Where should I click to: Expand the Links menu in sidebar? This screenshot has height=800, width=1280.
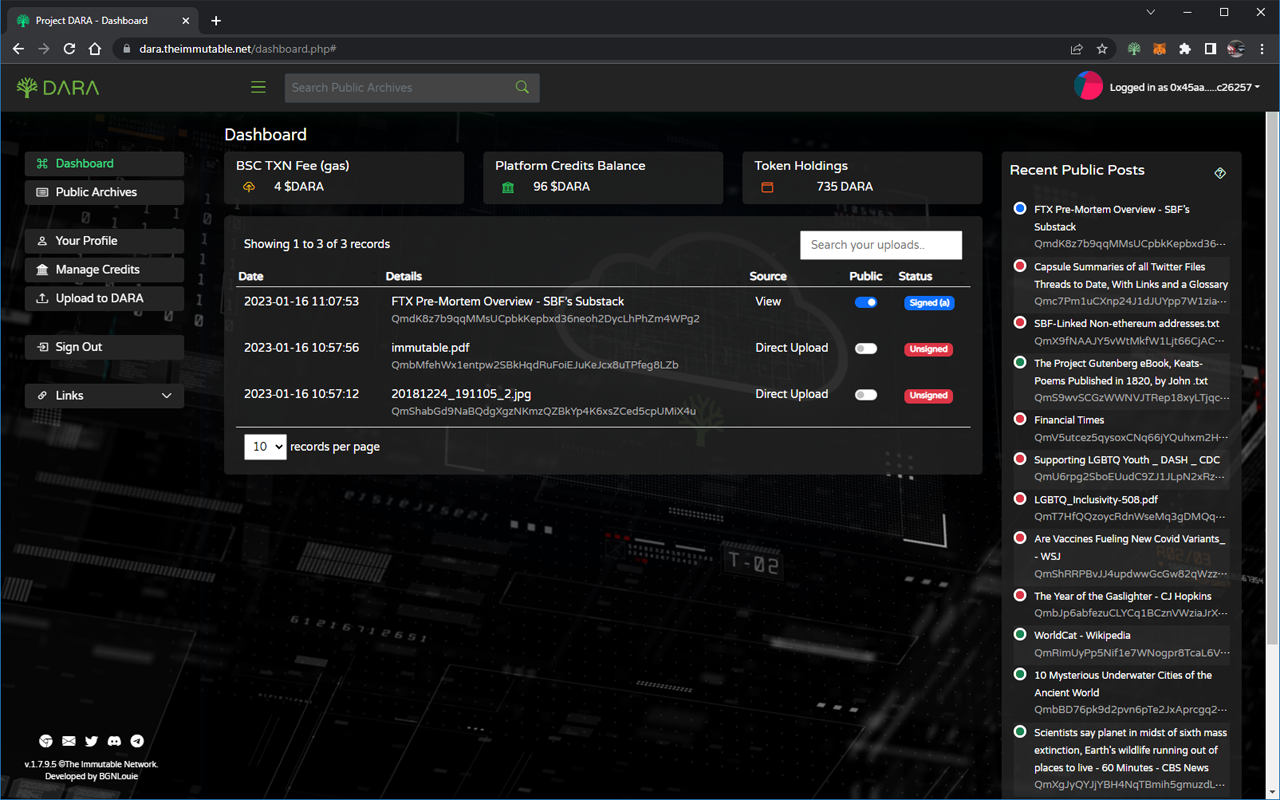click(104, 396)
